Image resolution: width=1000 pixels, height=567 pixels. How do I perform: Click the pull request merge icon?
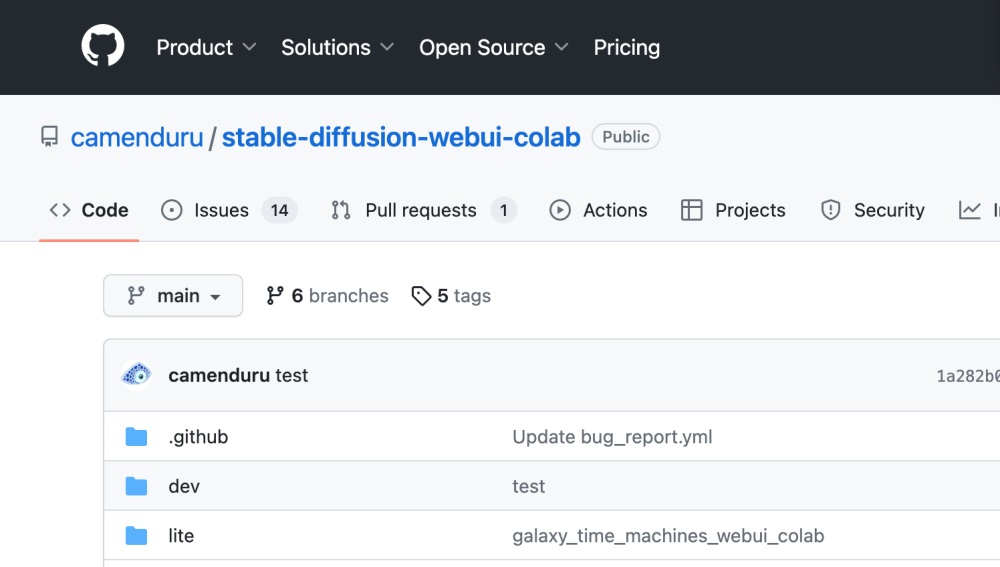click(x=341, y=210)
